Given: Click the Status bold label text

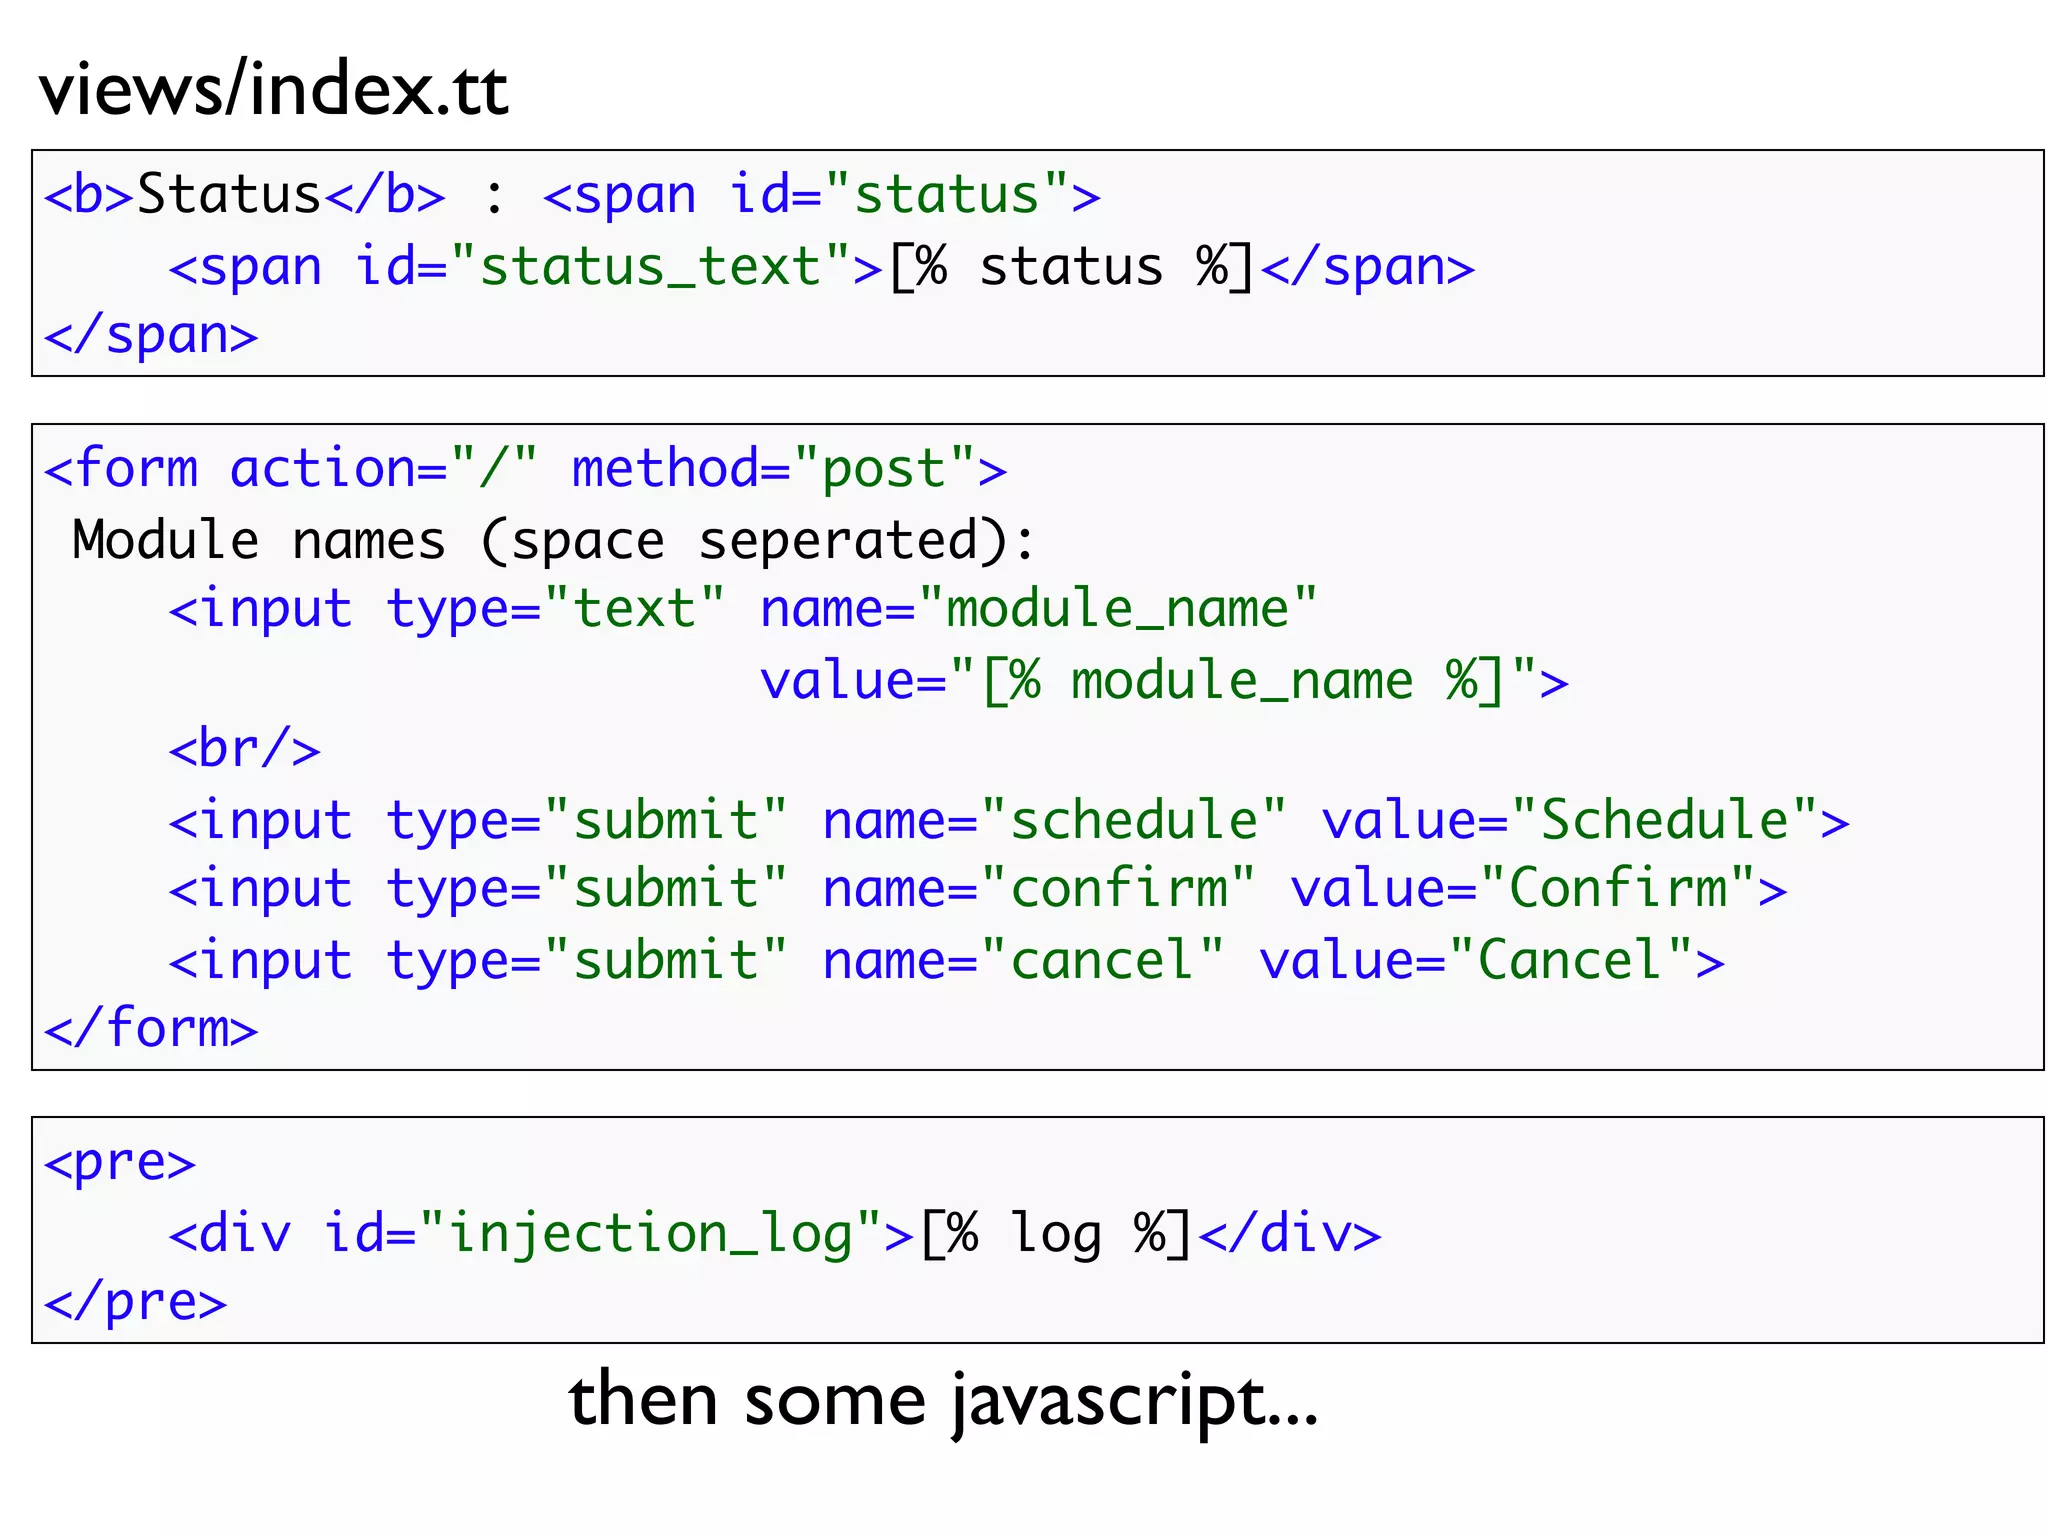Looking at the screenshot, I should (x=228, y=194).
